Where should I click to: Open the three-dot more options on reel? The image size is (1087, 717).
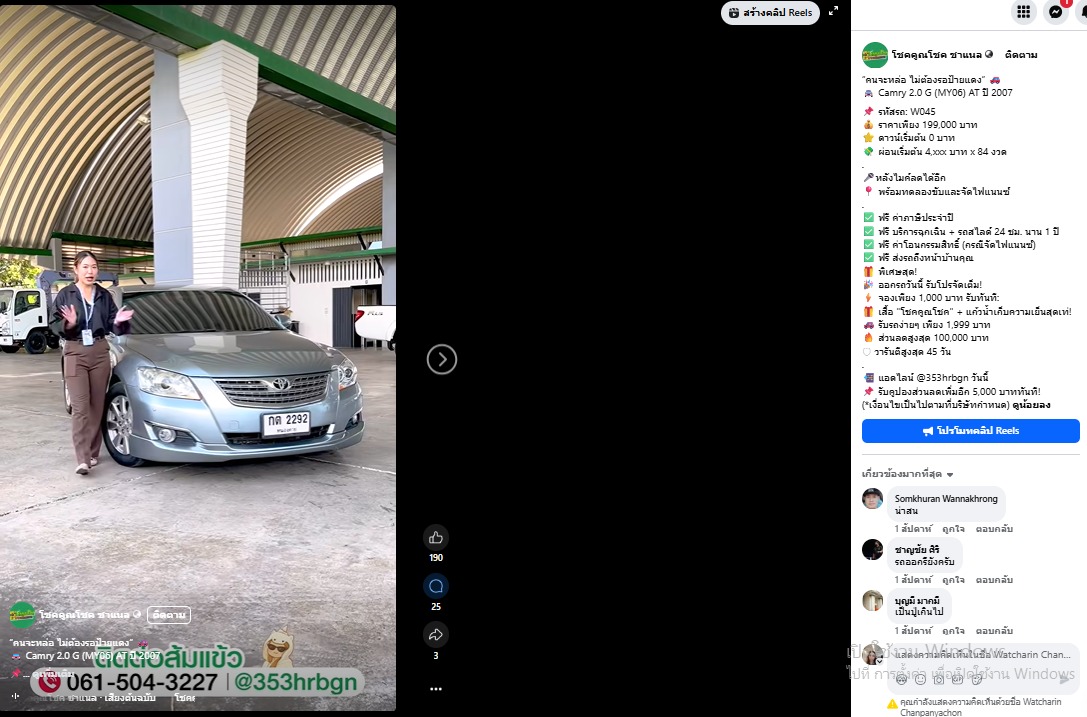[x=435, y=689]
